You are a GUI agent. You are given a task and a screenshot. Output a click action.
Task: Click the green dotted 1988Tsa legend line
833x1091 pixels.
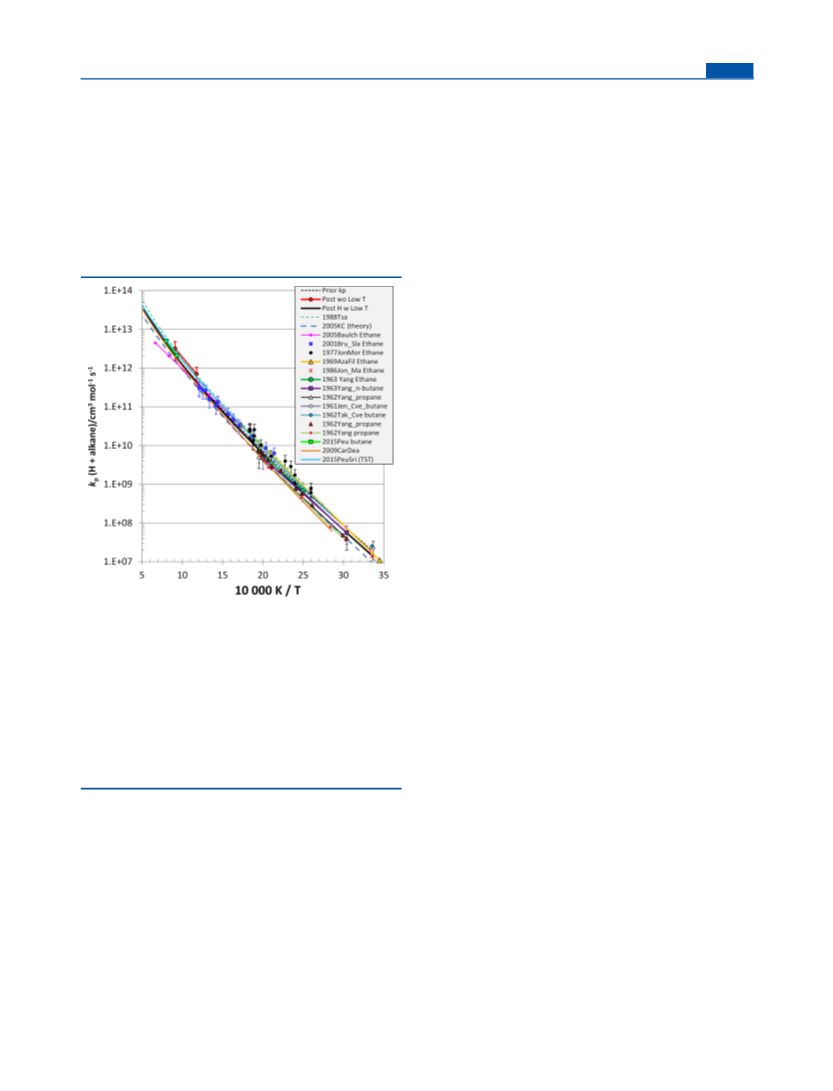[310, 317]
